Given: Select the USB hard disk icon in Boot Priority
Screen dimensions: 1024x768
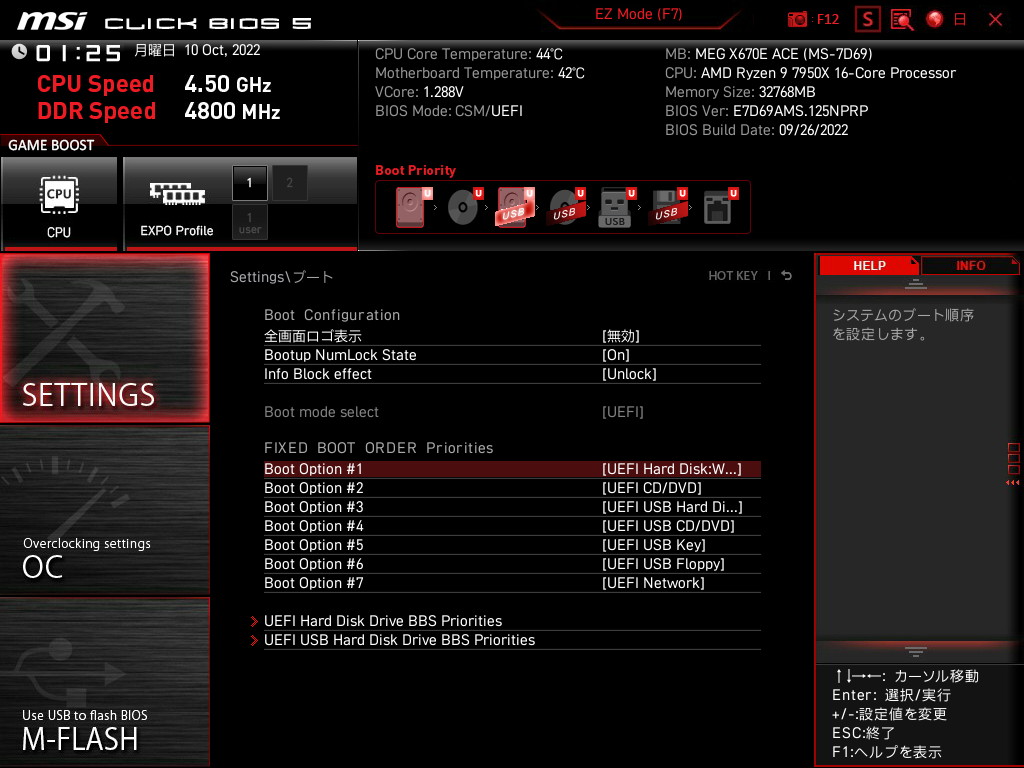Looking at the screenshot, I should pyautogui.click(x=515, y=208).
